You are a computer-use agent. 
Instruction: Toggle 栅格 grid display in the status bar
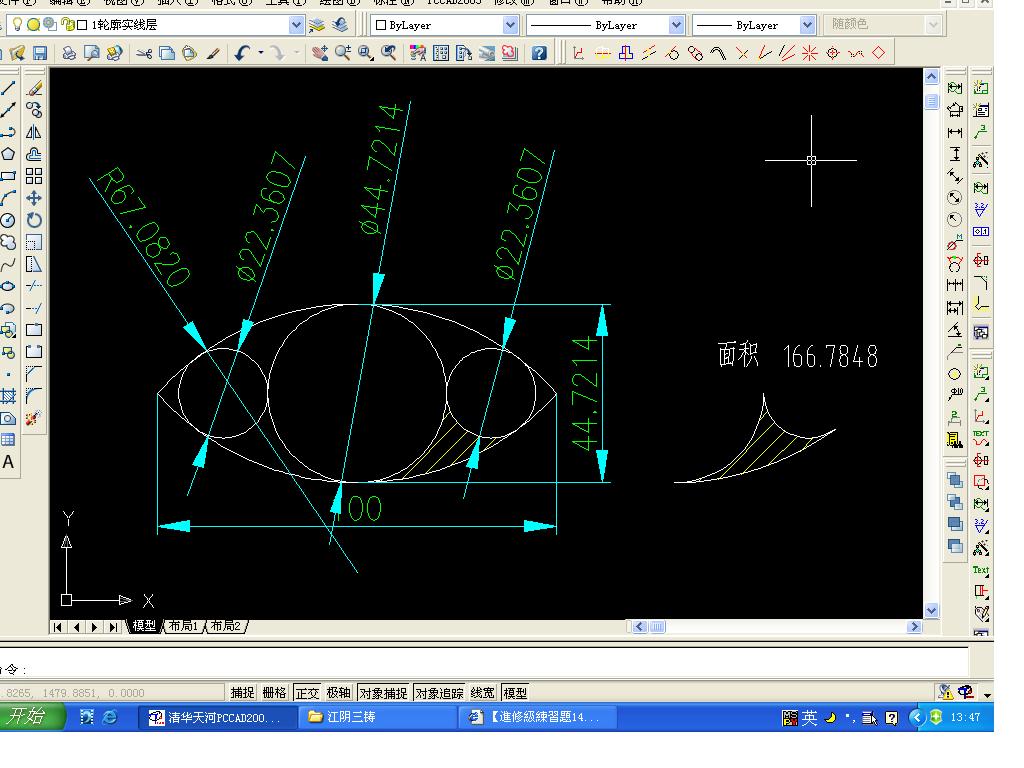[x=274, y=693]
